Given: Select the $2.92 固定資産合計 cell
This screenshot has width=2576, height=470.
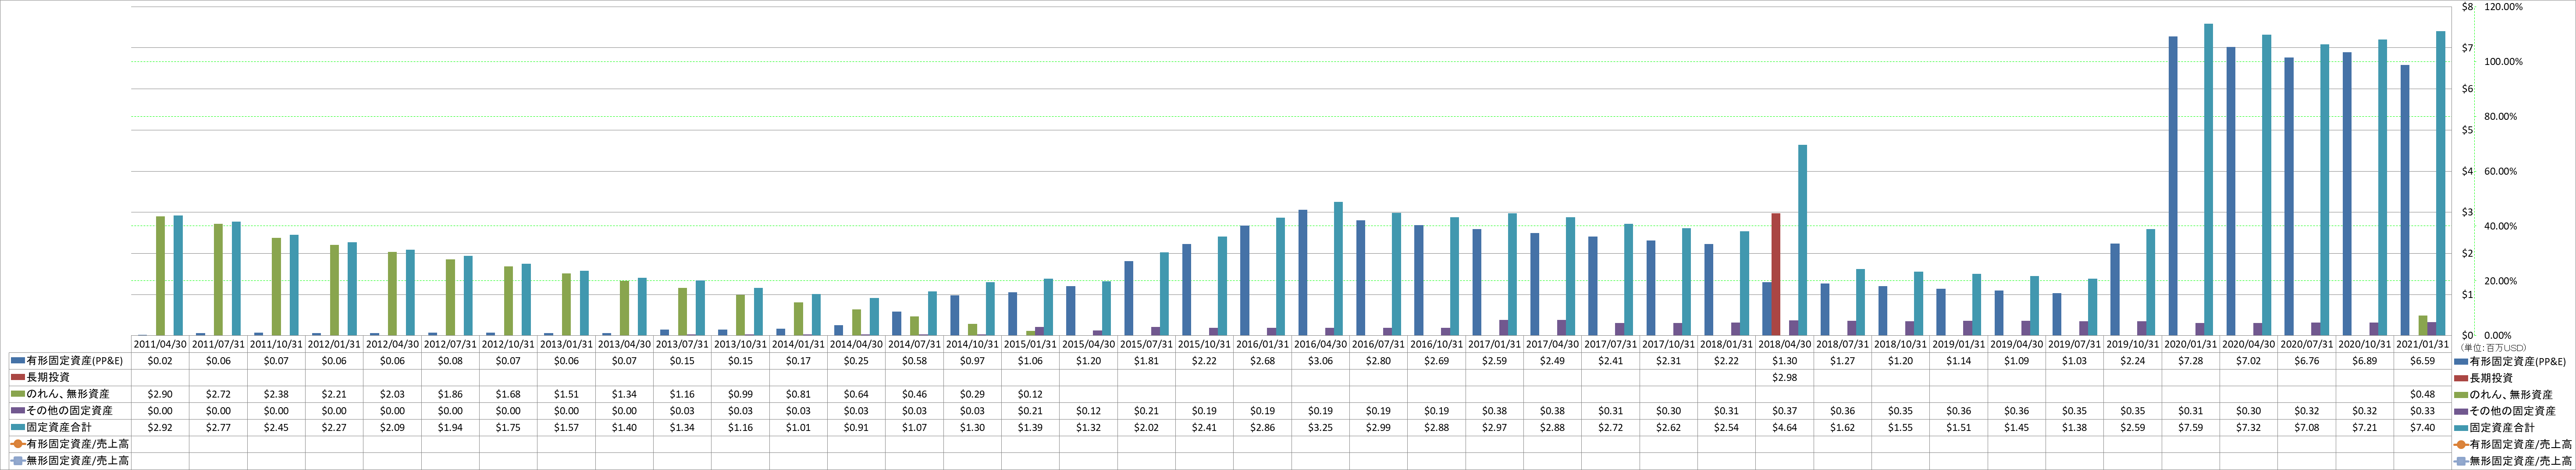Looking at the screenshot, I should tap(160, 428).
